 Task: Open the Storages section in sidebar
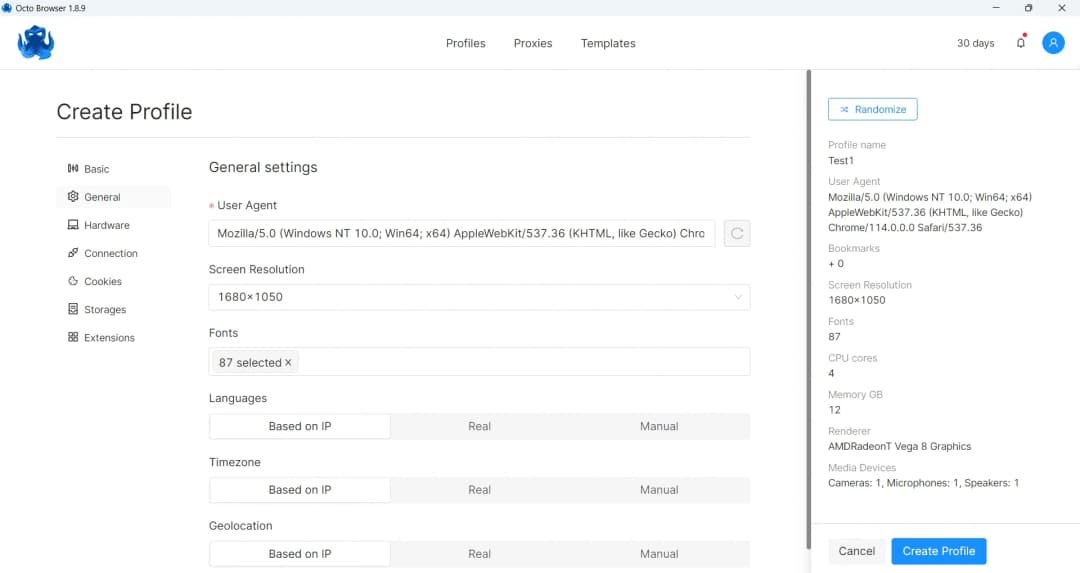pyautogui.click(x=104, y=309)
